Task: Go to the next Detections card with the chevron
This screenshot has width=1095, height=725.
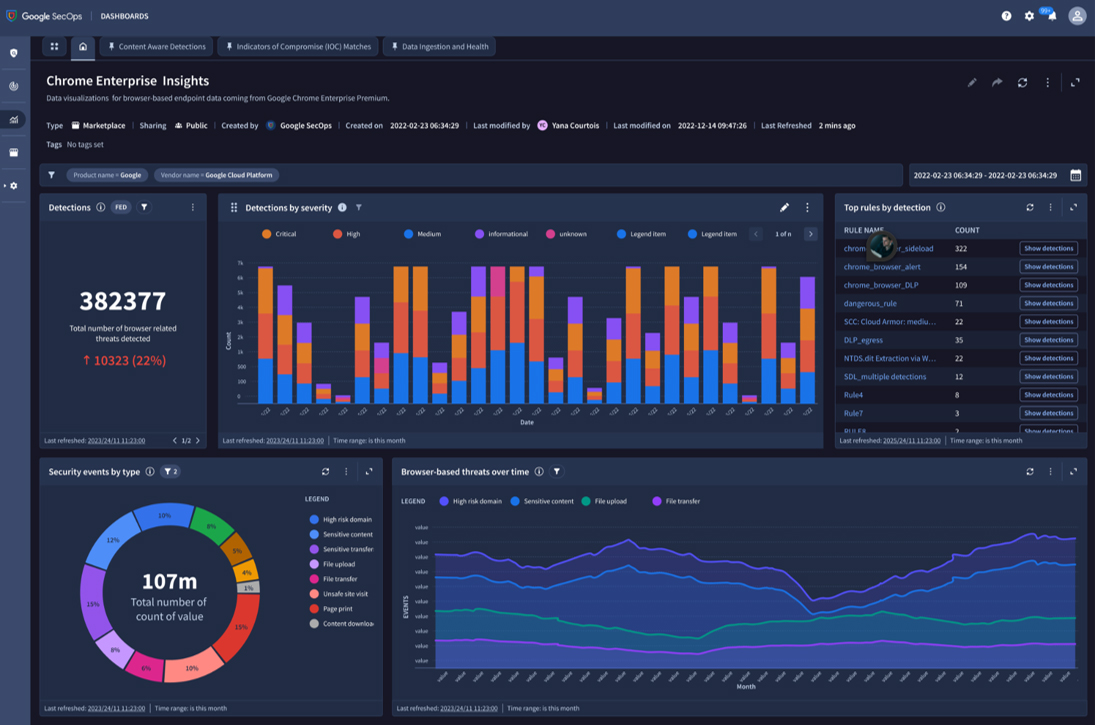Action: [198, 441]
